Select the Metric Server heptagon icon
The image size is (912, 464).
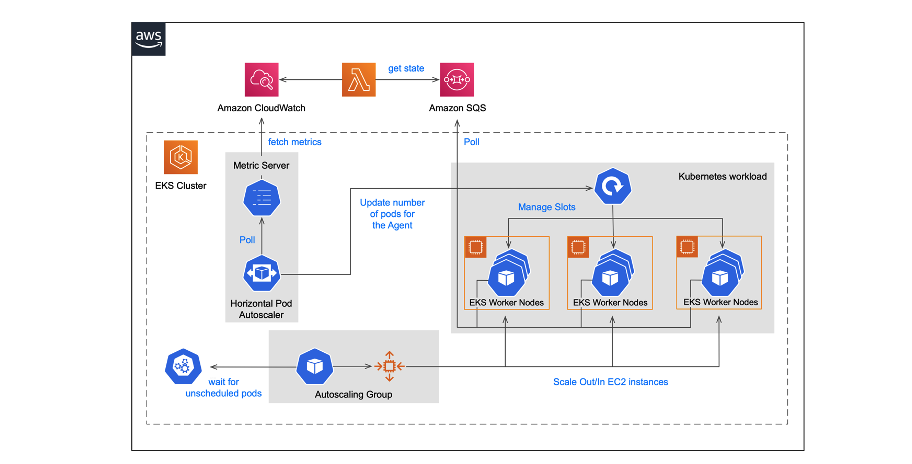coord(261,197)
